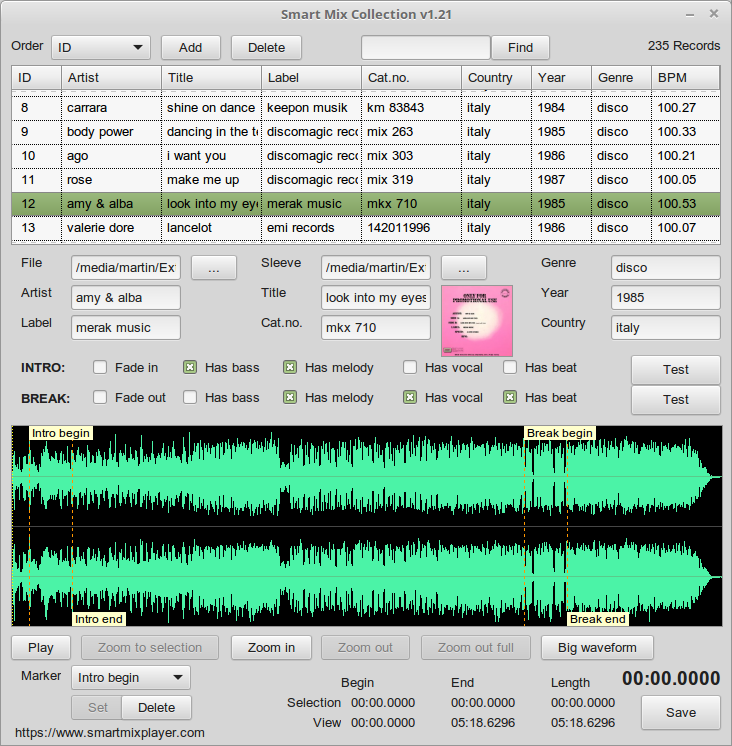
Task: Toggle Has vocal in the BREAK row
Action: [x=410, y=398]
